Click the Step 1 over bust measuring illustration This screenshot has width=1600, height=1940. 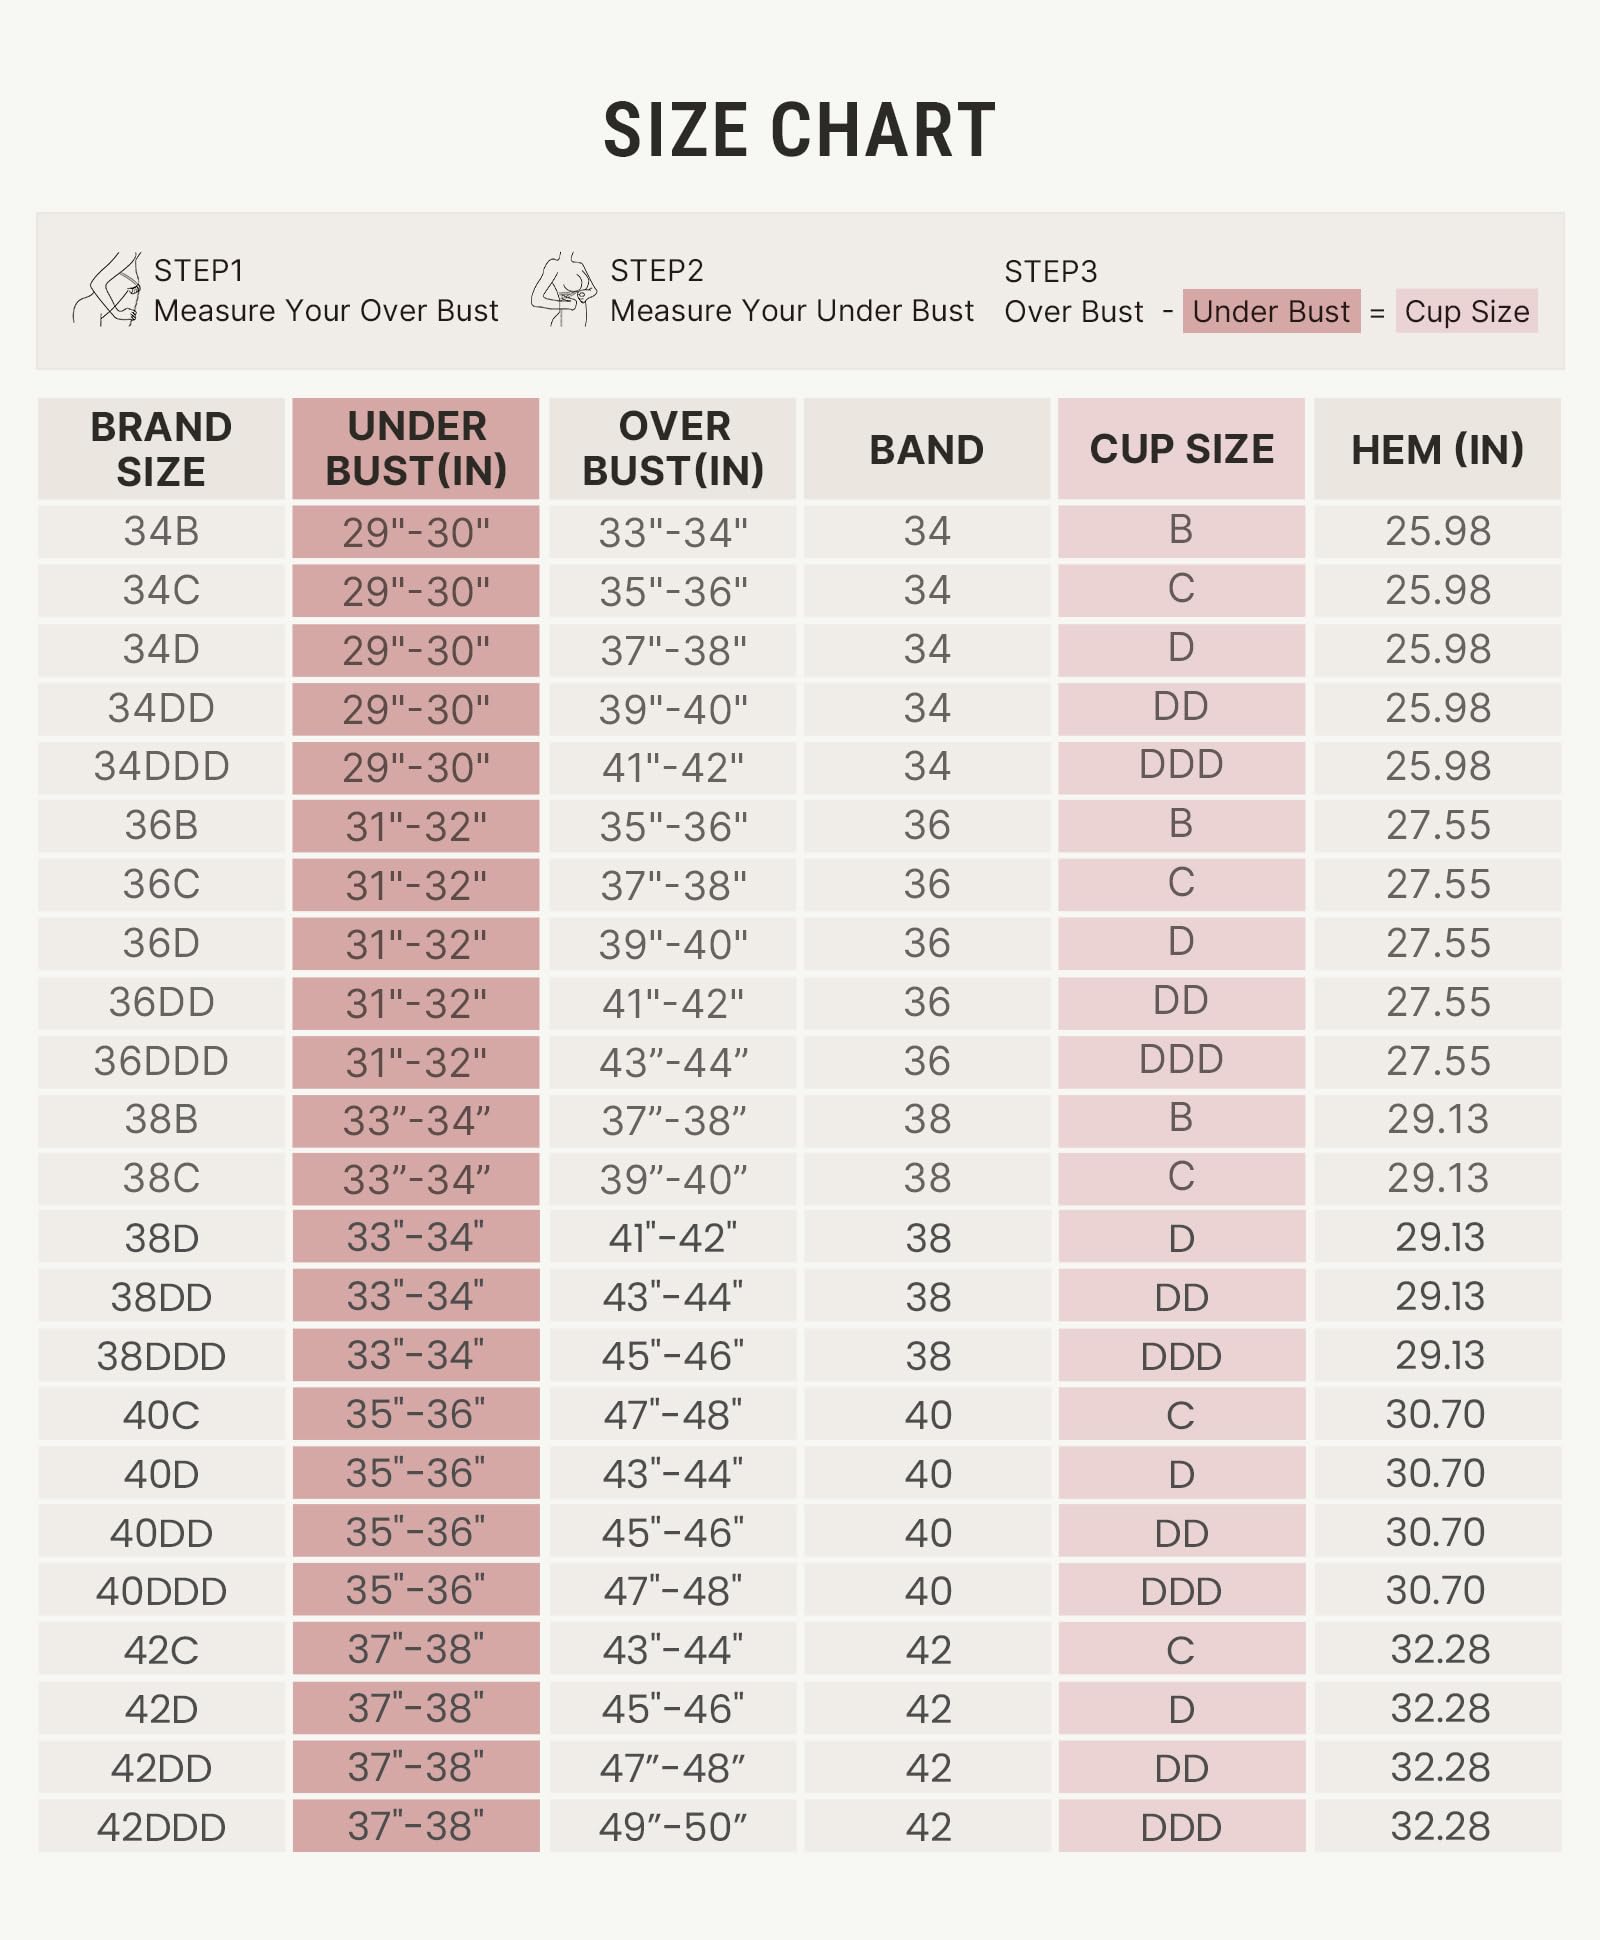tap(106, 289)
